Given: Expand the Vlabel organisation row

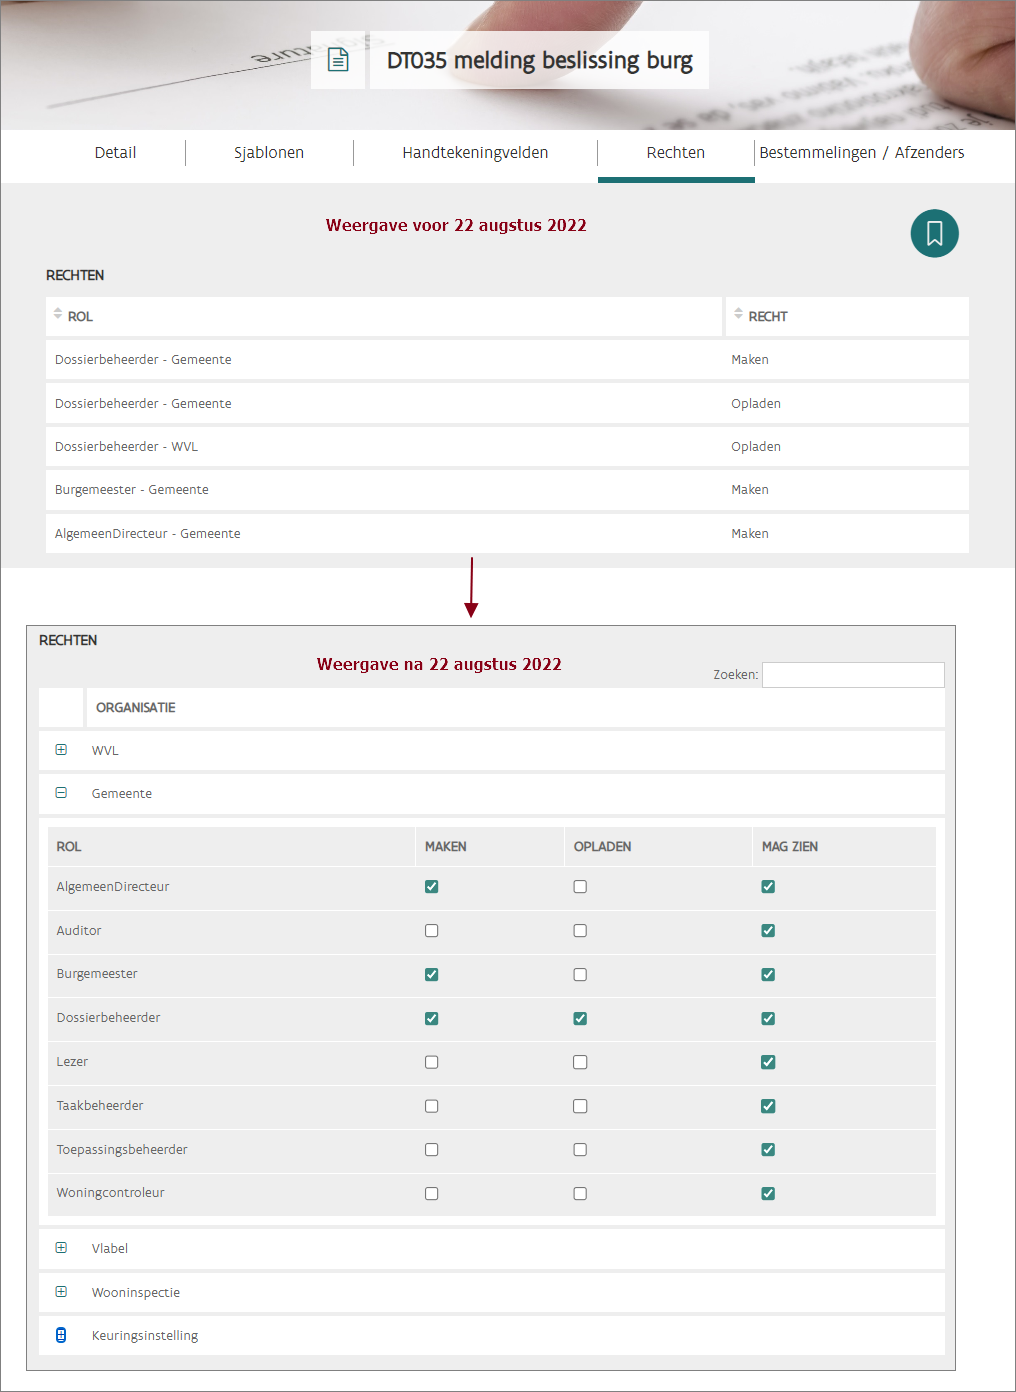Looking at the screenshot, I should (61, 1248).
